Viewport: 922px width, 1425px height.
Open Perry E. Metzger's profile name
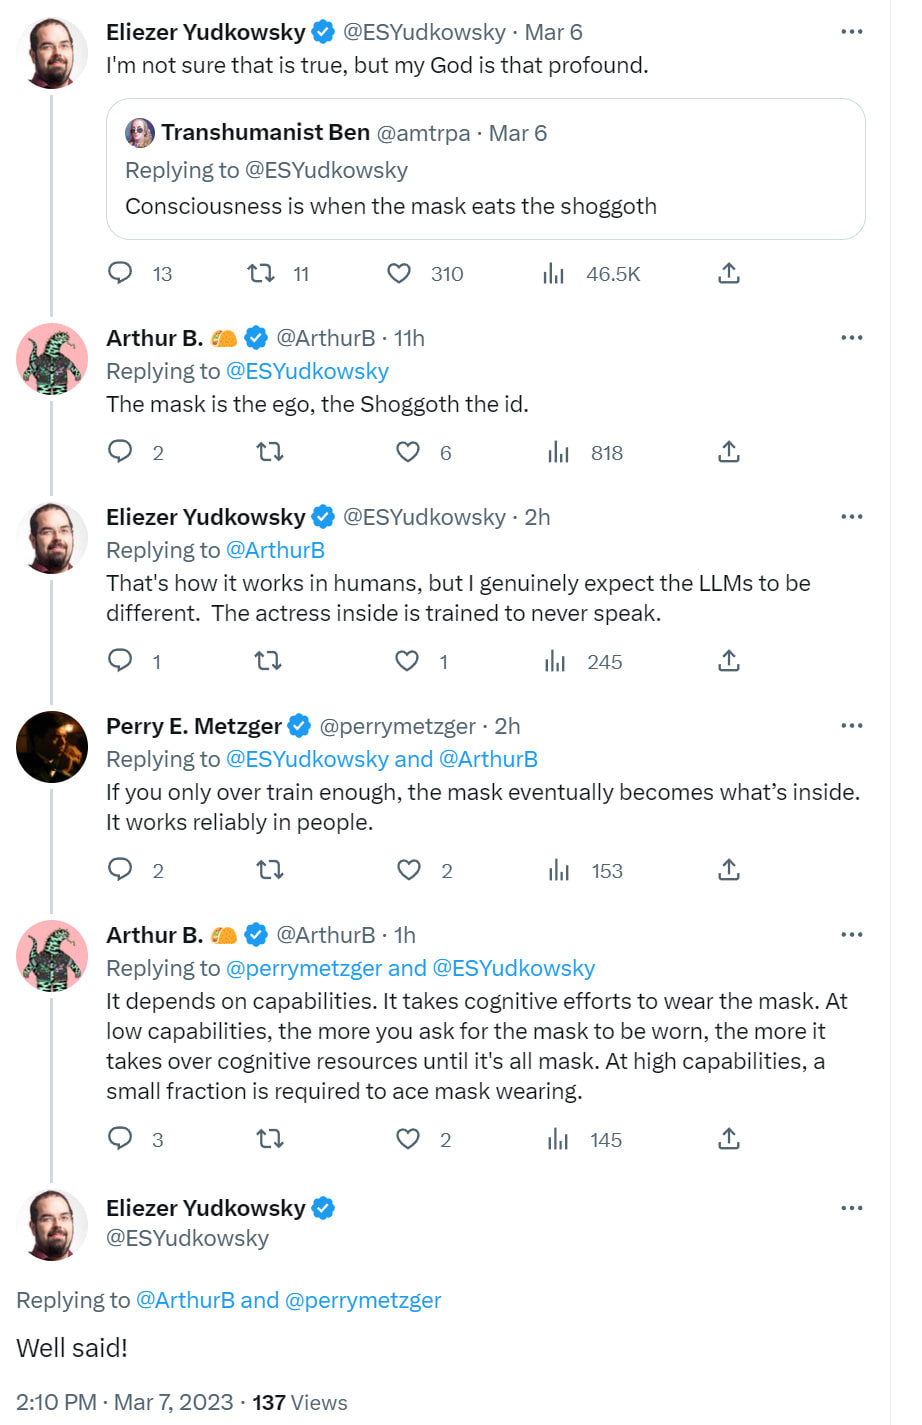point(194,726)
